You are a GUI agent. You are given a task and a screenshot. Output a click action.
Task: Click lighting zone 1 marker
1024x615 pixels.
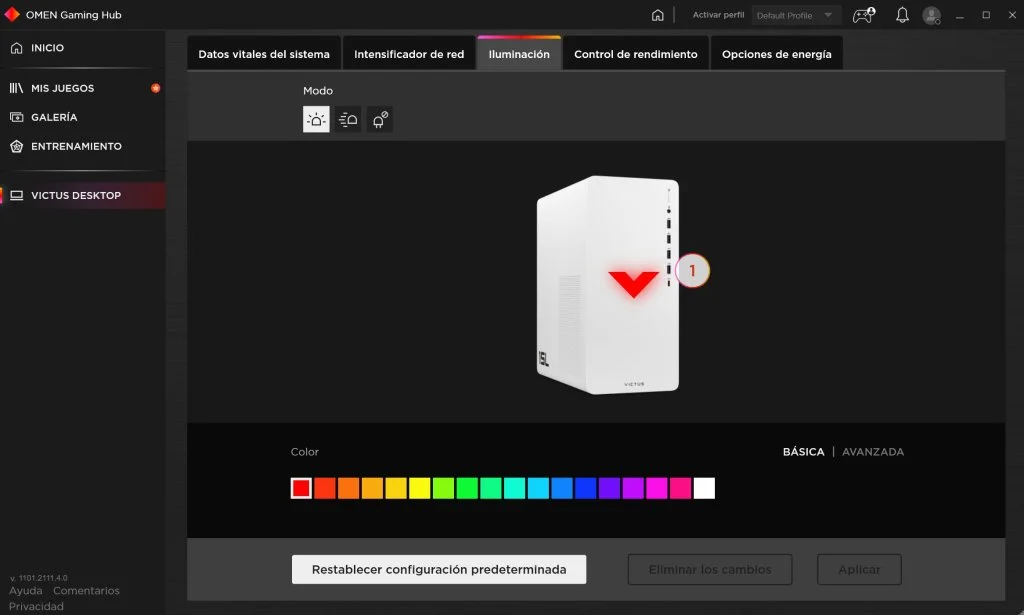(692, 270)
